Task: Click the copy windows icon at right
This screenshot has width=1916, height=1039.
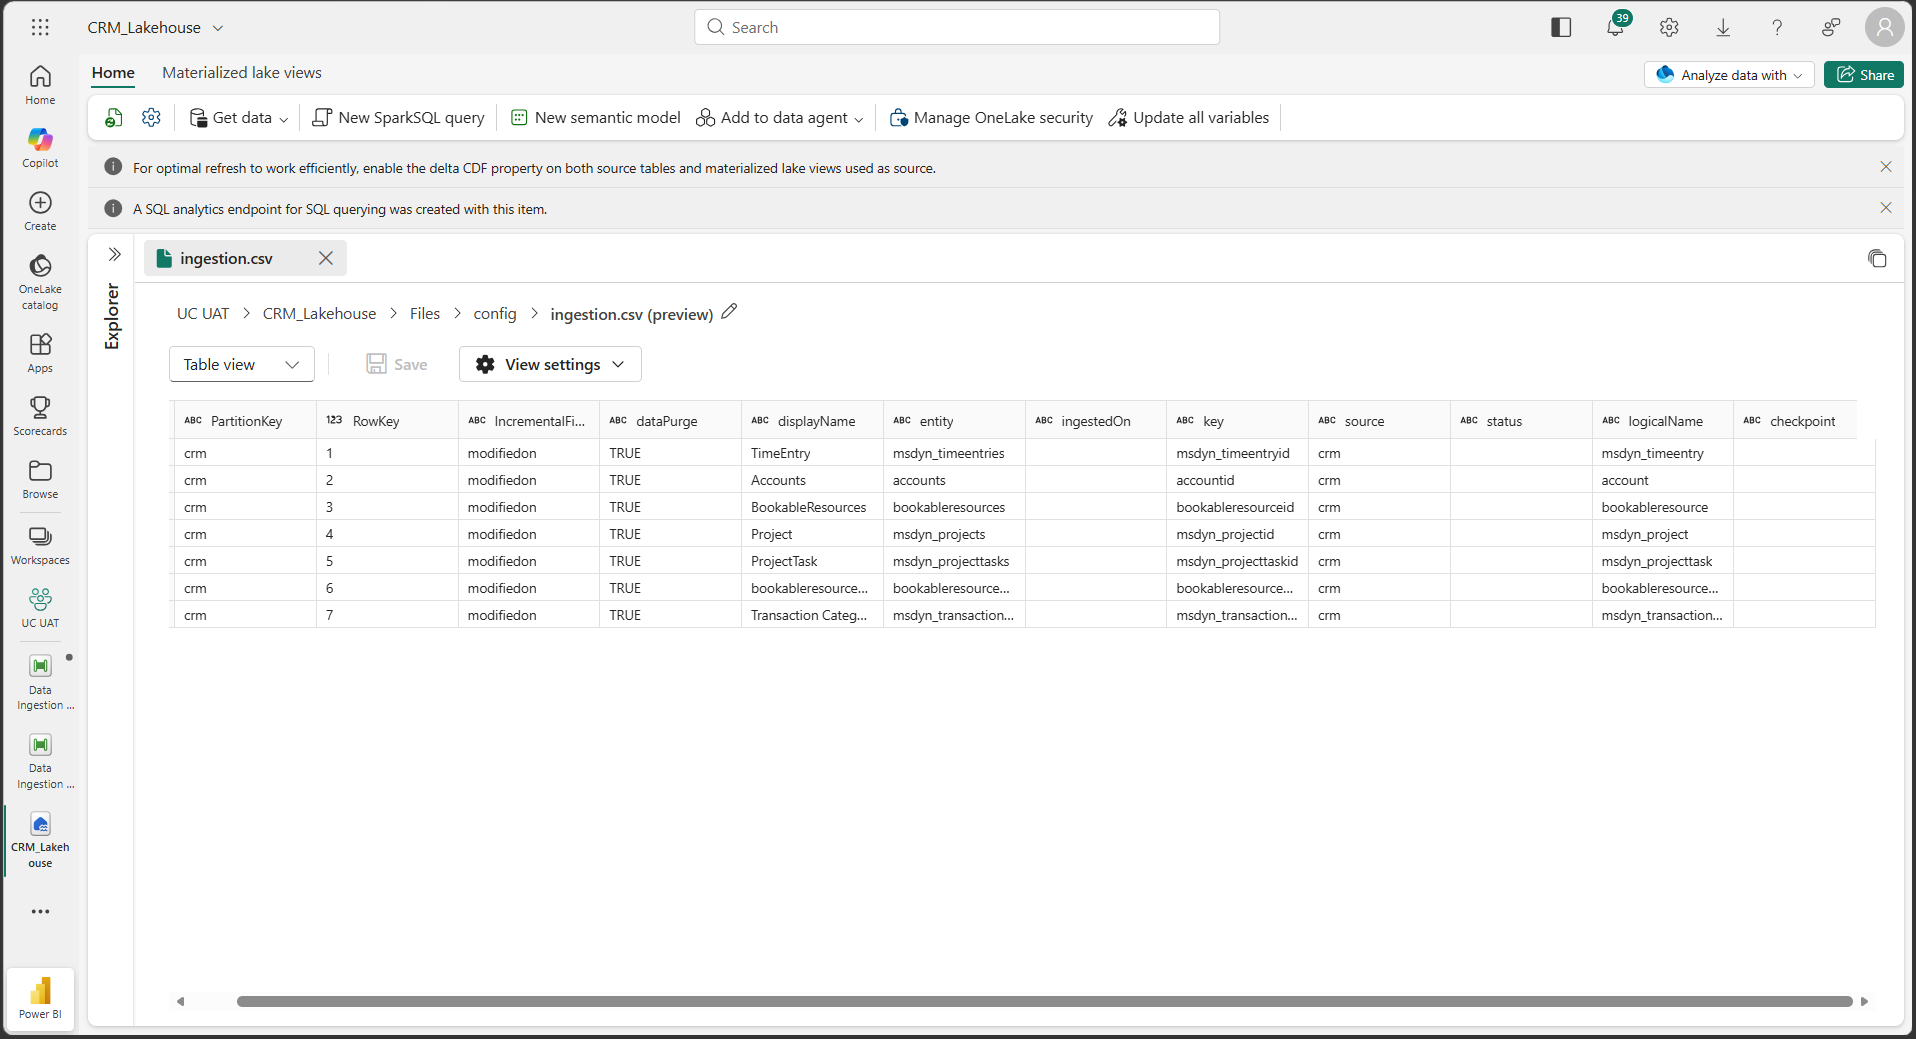Action: (x=1877, y=258)
